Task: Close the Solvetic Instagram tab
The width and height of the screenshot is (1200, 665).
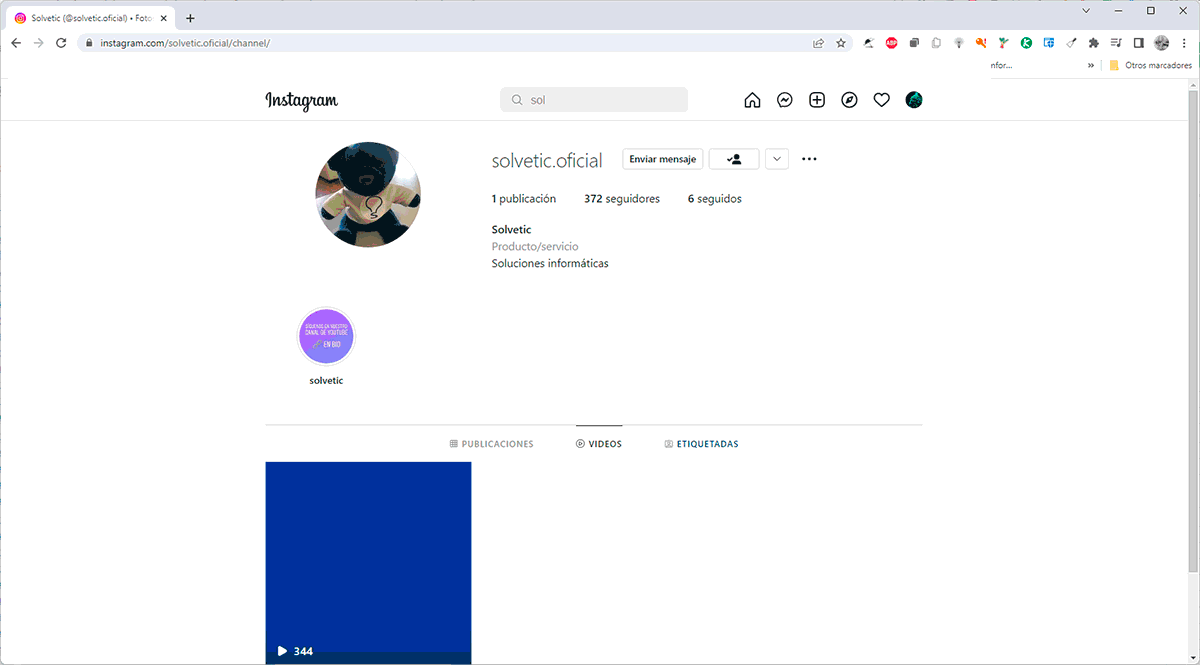Action: 165,18
